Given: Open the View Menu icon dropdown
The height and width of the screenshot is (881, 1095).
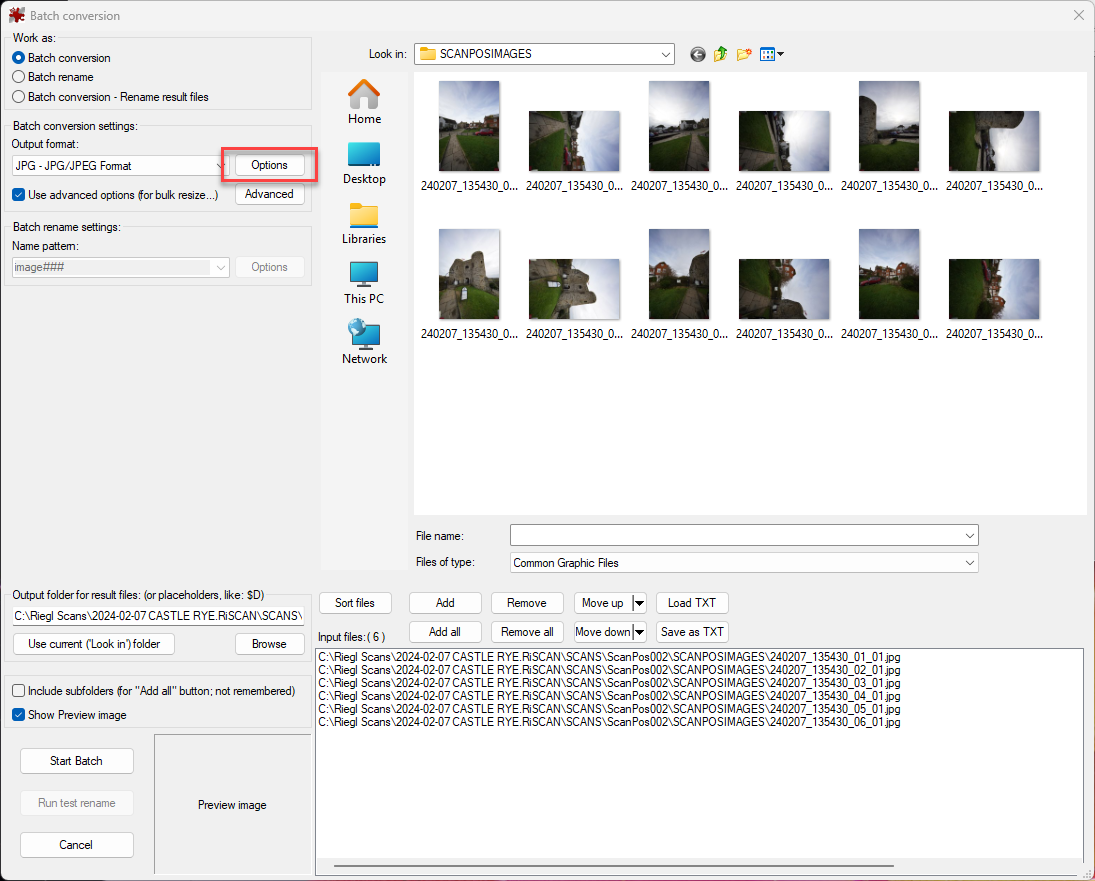Looking at the screenshot, I should coord(771,54).
